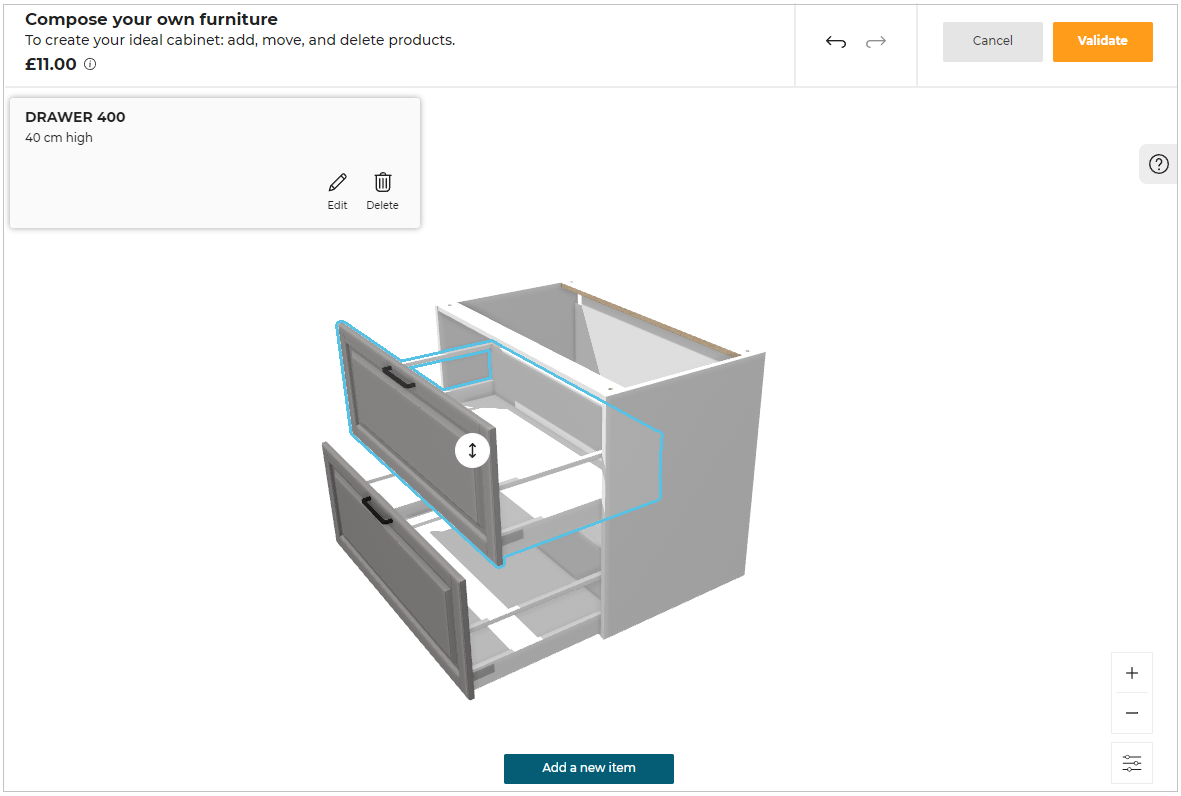Delete the selected drawer via trash icon
1181x796 pixels.
point(382,190)
